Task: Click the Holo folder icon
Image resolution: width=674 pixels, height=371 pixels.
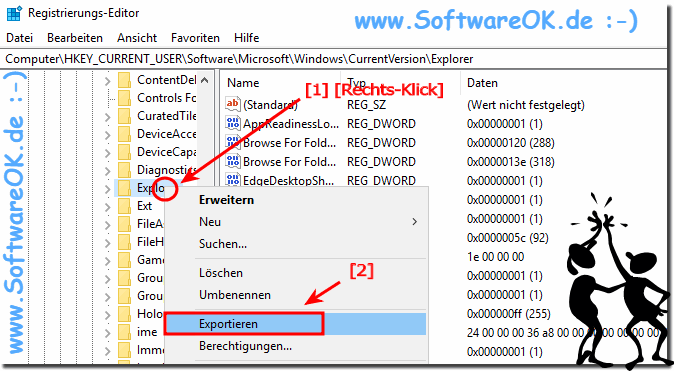Action: click(x=125, y=314)
